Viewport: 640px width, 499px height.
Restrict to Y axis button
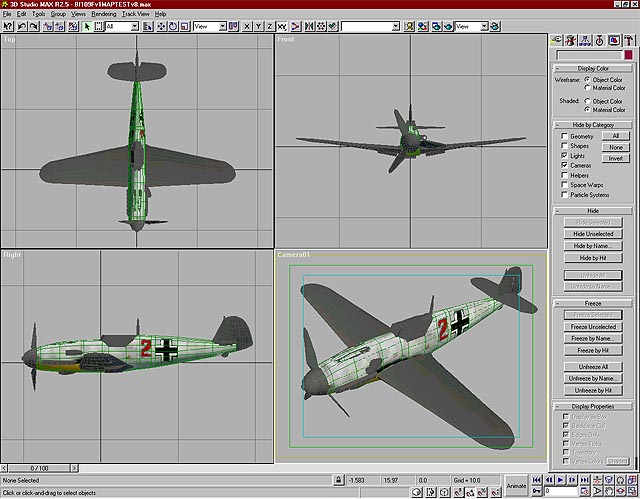point(258,27)
